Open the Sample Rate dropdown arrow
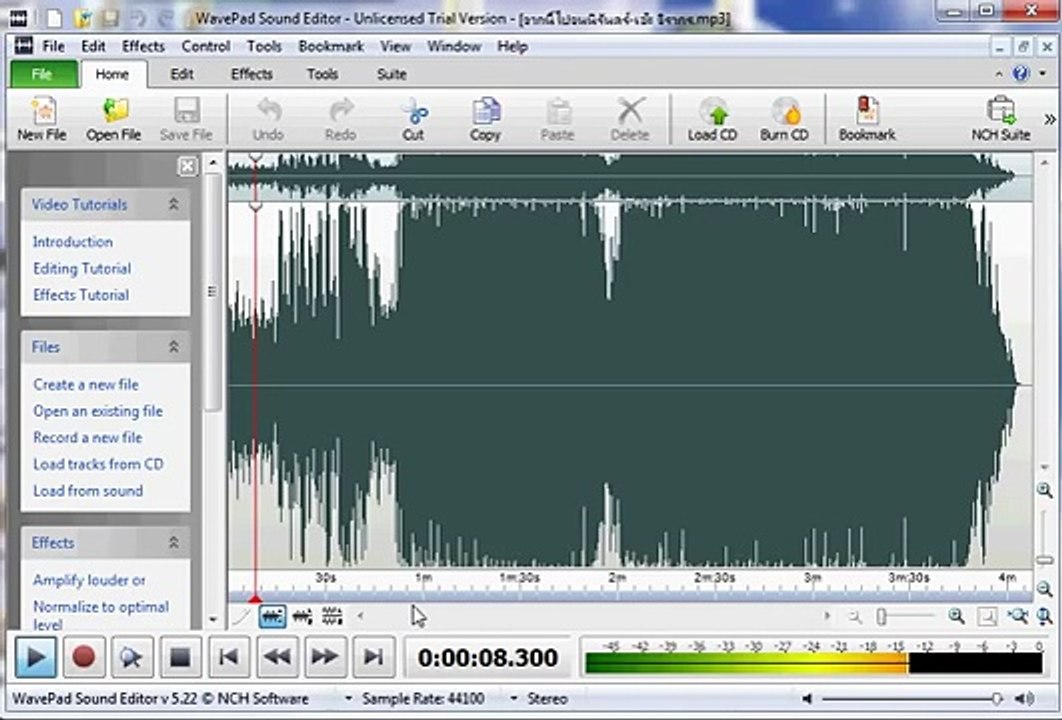The height and width of the screenshot is (720, 1062). pos(348,698)
